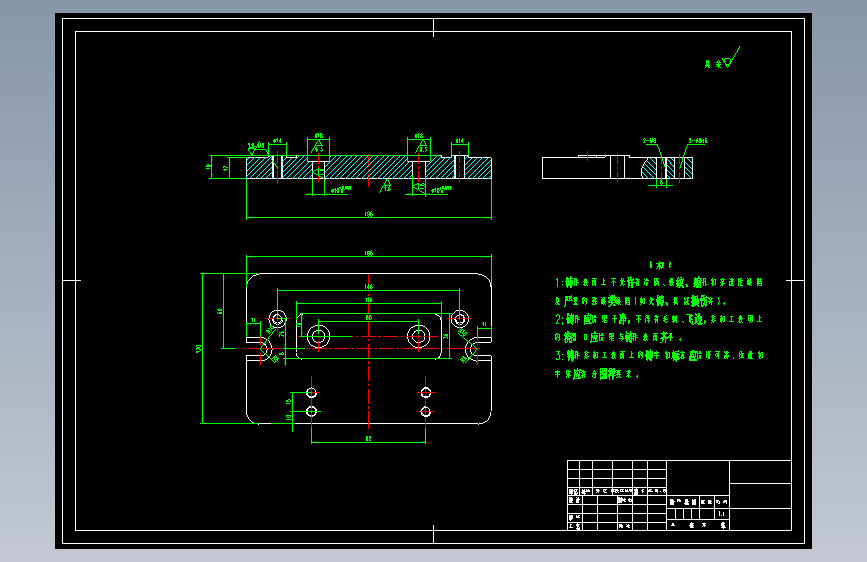Screen dimensions: 867x562
Task: Click the left counterbored hole inside the central pocket
Action: click(x=318, y=336)
